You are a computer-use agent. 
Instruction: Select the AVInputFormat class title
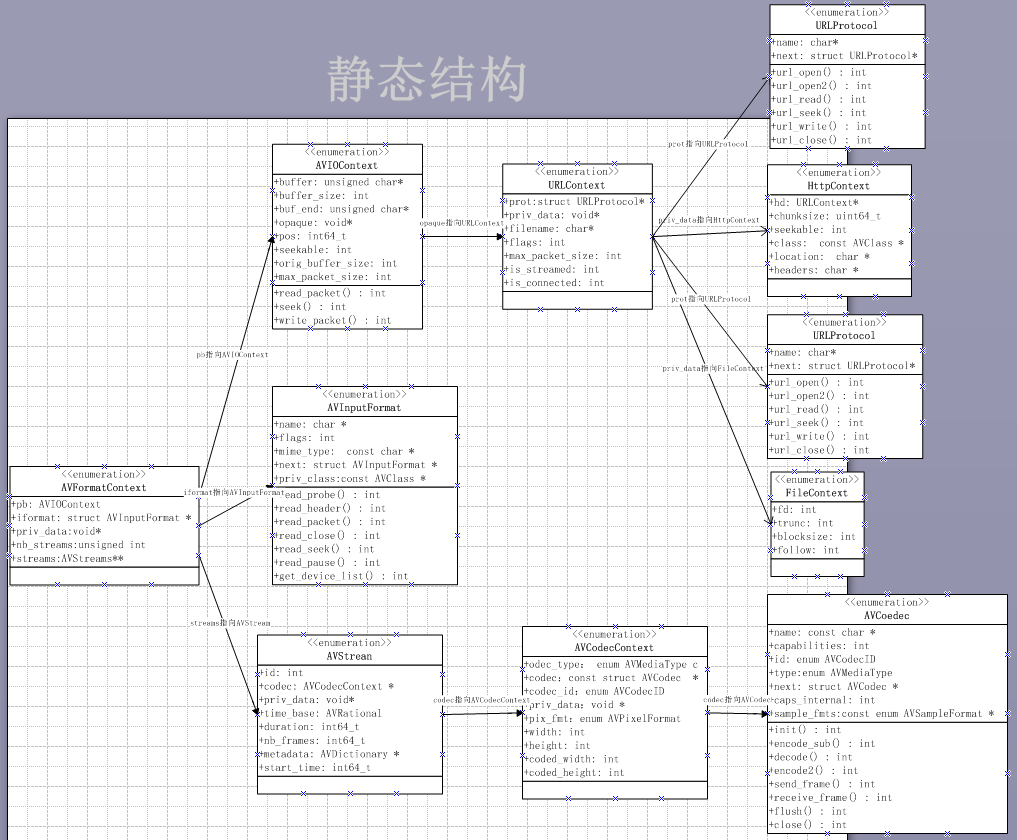[x=364, y=407]
